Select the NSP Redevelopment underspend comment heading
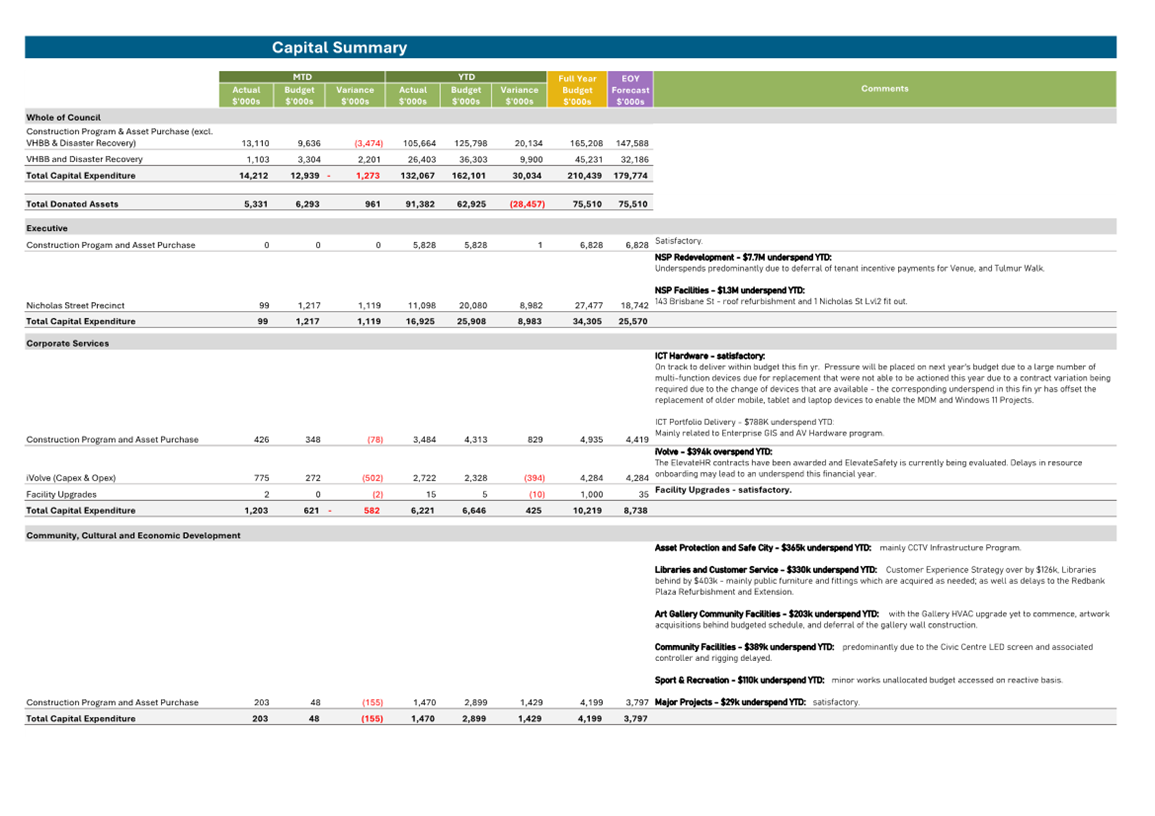 tap(743, 257)
